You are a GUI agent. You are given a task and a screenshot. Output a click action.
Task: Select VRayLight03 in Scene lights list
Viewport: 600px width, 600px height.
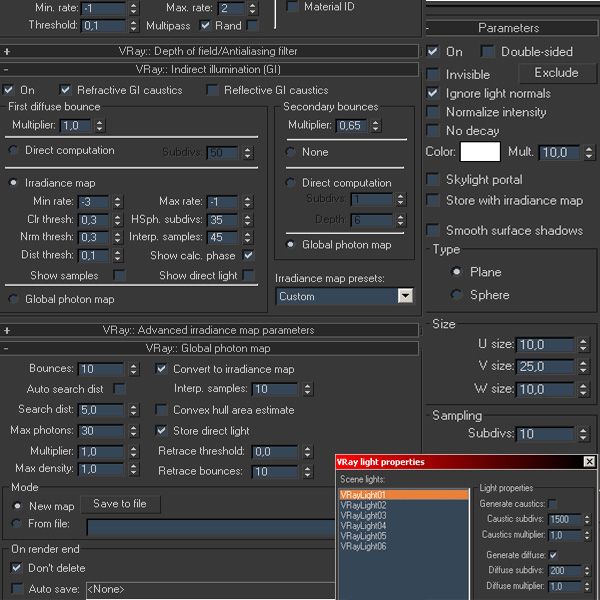(x=403, y=515)
